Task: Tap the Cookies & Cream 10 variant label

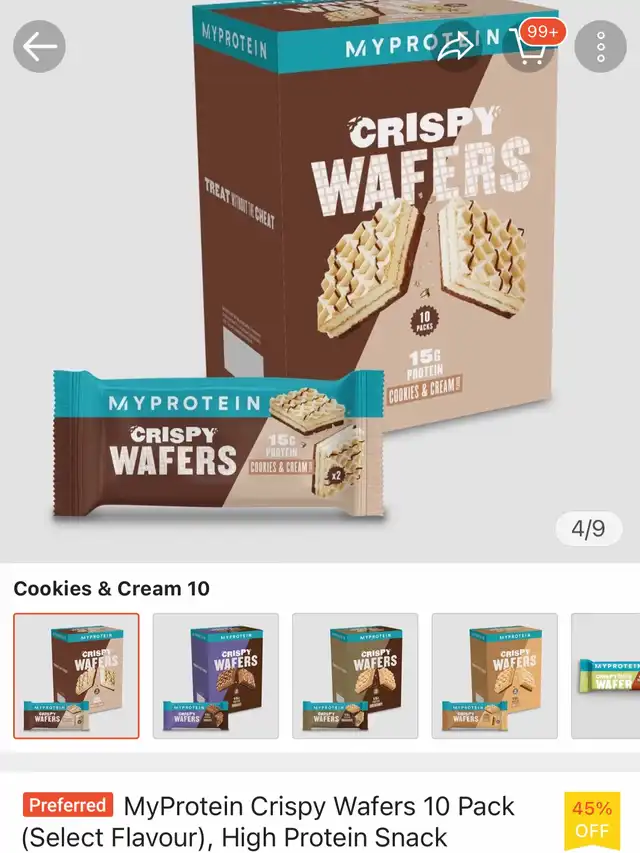Action: (x=112, y=589)
